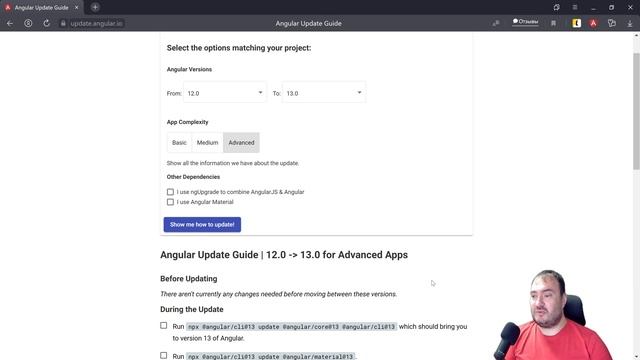640x360 pixels.
Task: Open a new browser tab
Action: point(95,7)
